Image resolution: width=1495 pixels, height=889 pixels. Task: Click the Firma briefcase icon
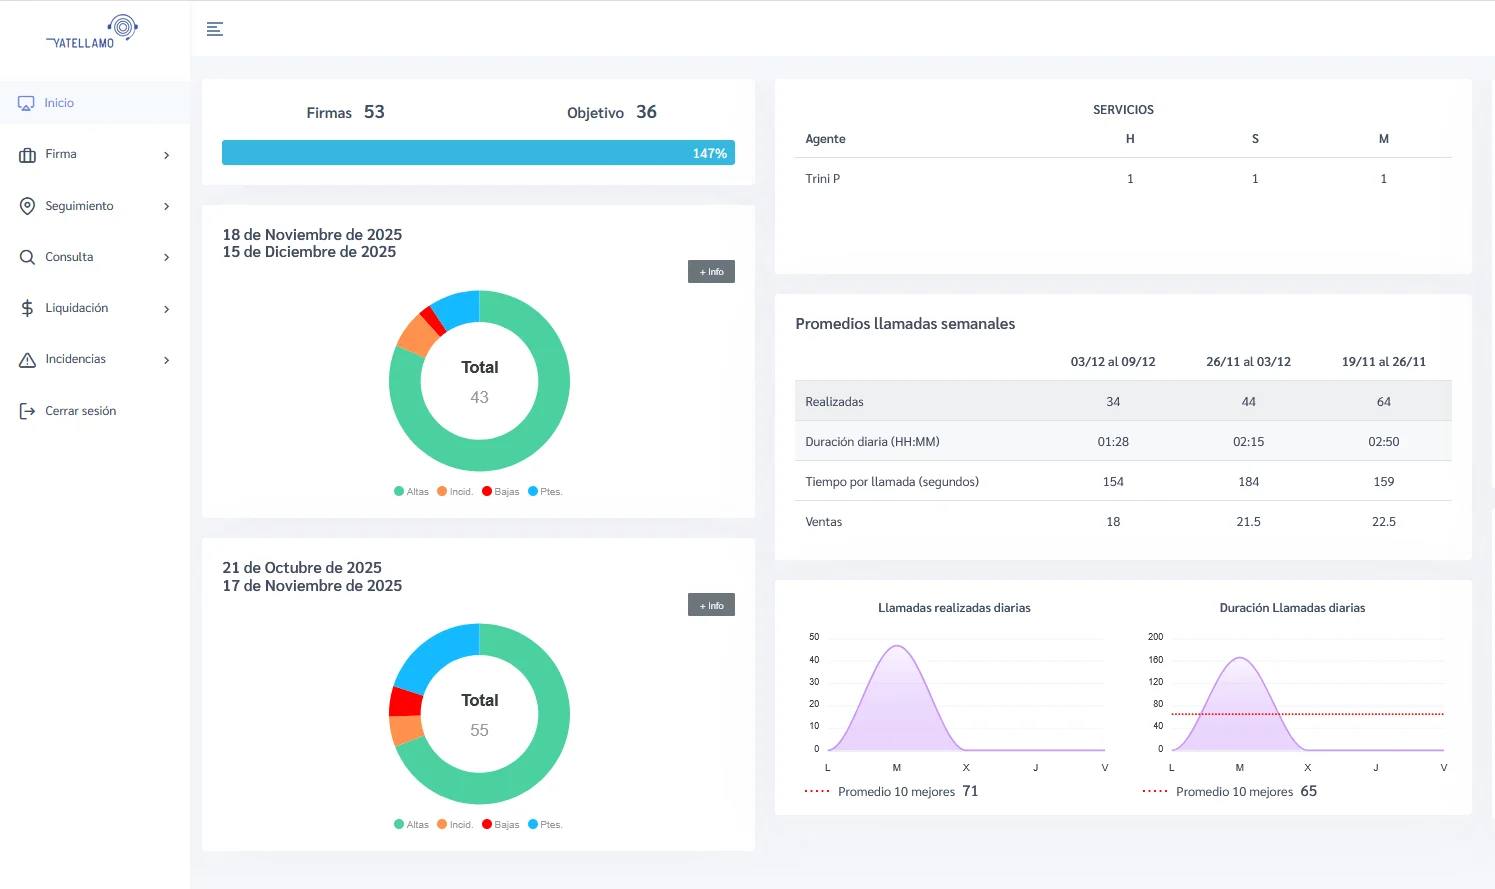[27, 155]
